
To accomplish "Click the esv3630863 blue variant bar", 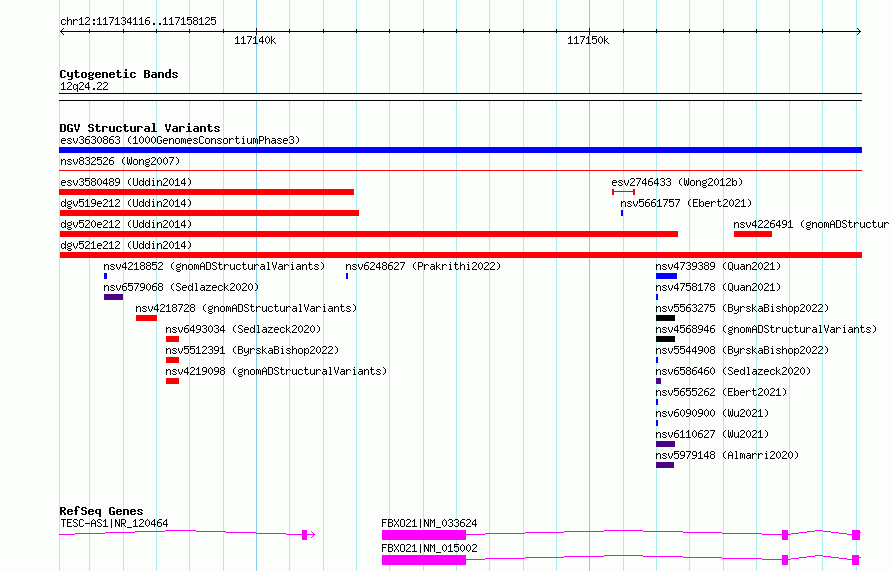I will [460, 150].
